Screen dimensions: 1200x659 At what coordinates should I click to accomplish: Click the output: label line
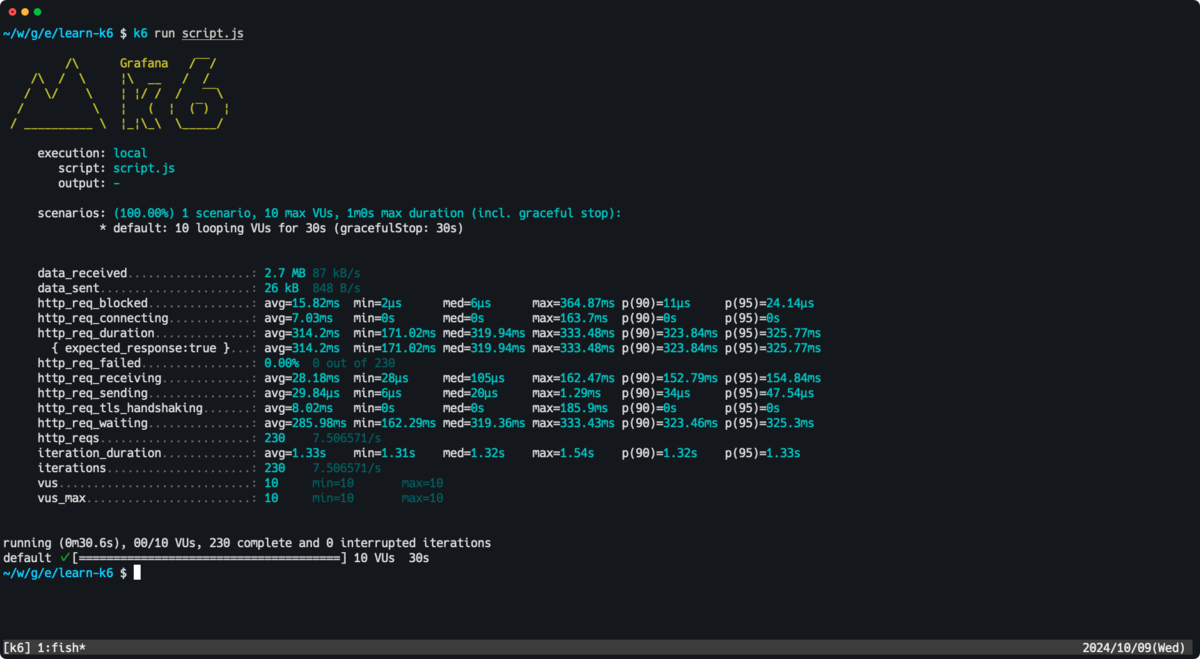tap(82, 183)
